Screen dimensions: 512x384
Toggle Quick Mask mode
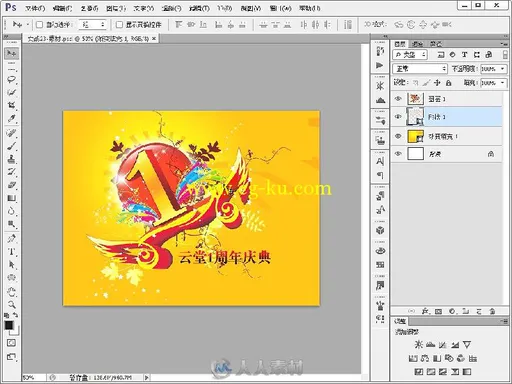(11, 343)
